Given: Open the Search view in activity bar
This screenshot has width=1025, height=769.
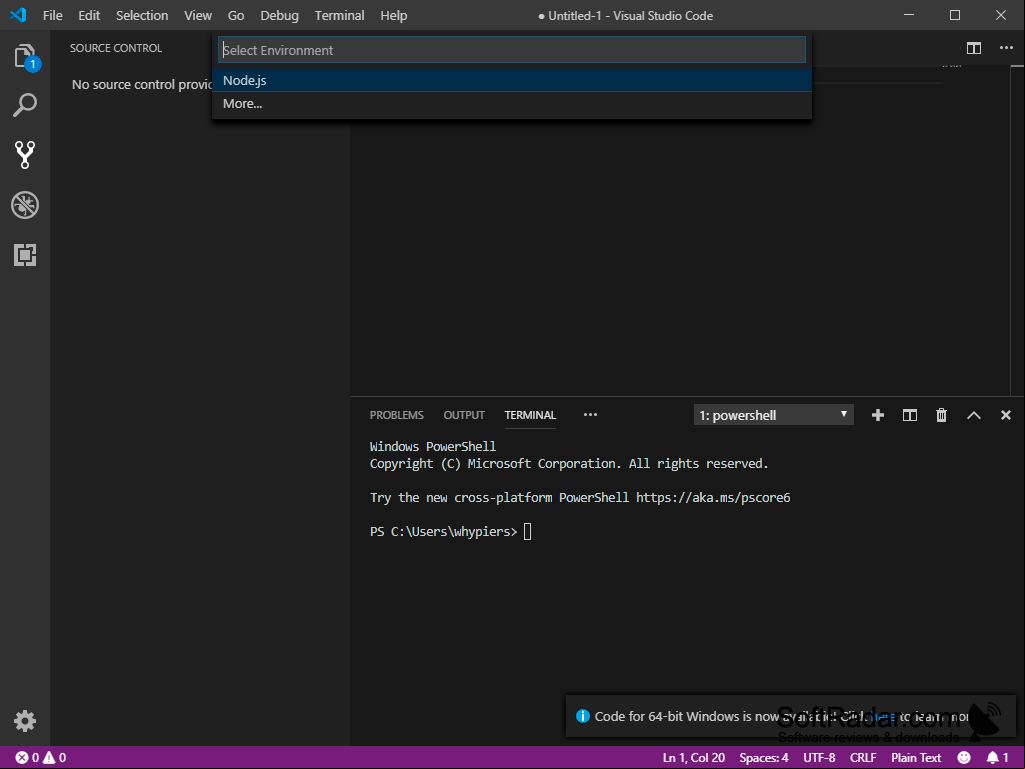Looking at the screenshot, I should coord(25,105).
